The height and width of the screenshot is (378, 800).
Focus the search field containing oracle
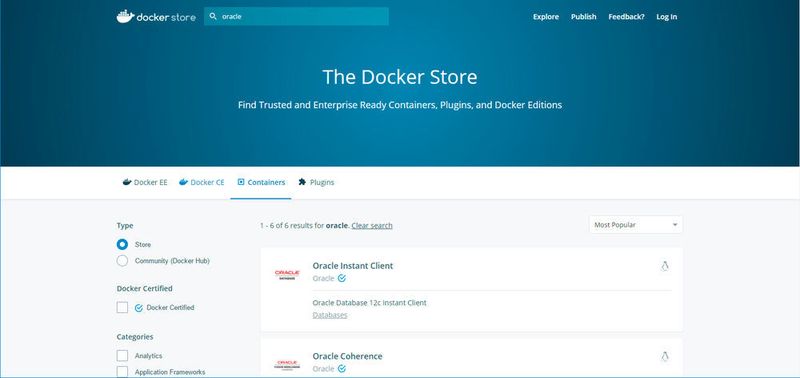[296, 16]
